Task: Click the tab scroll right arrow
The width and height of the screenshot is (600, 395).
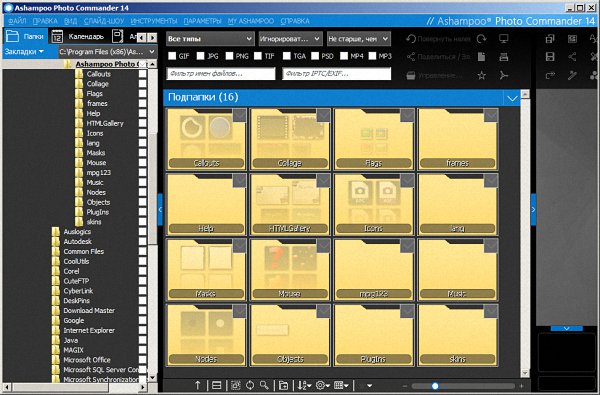Action: 152,38
